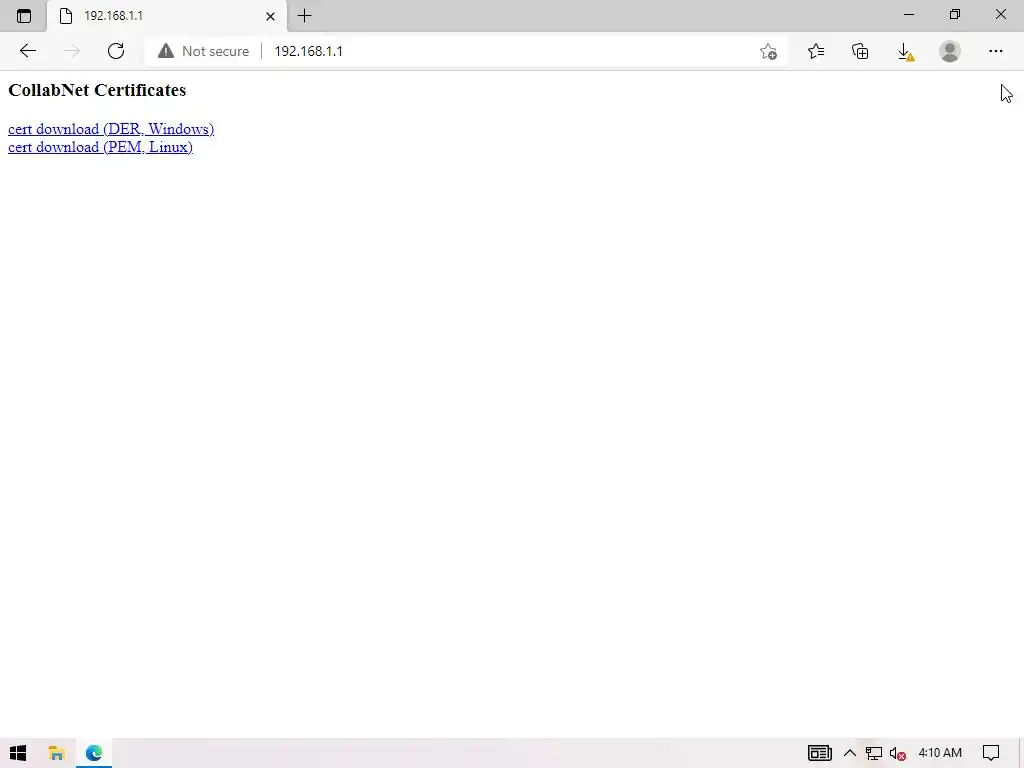View the Not secure site info warning
This screenshot has height=768, width=1024.
203,51
